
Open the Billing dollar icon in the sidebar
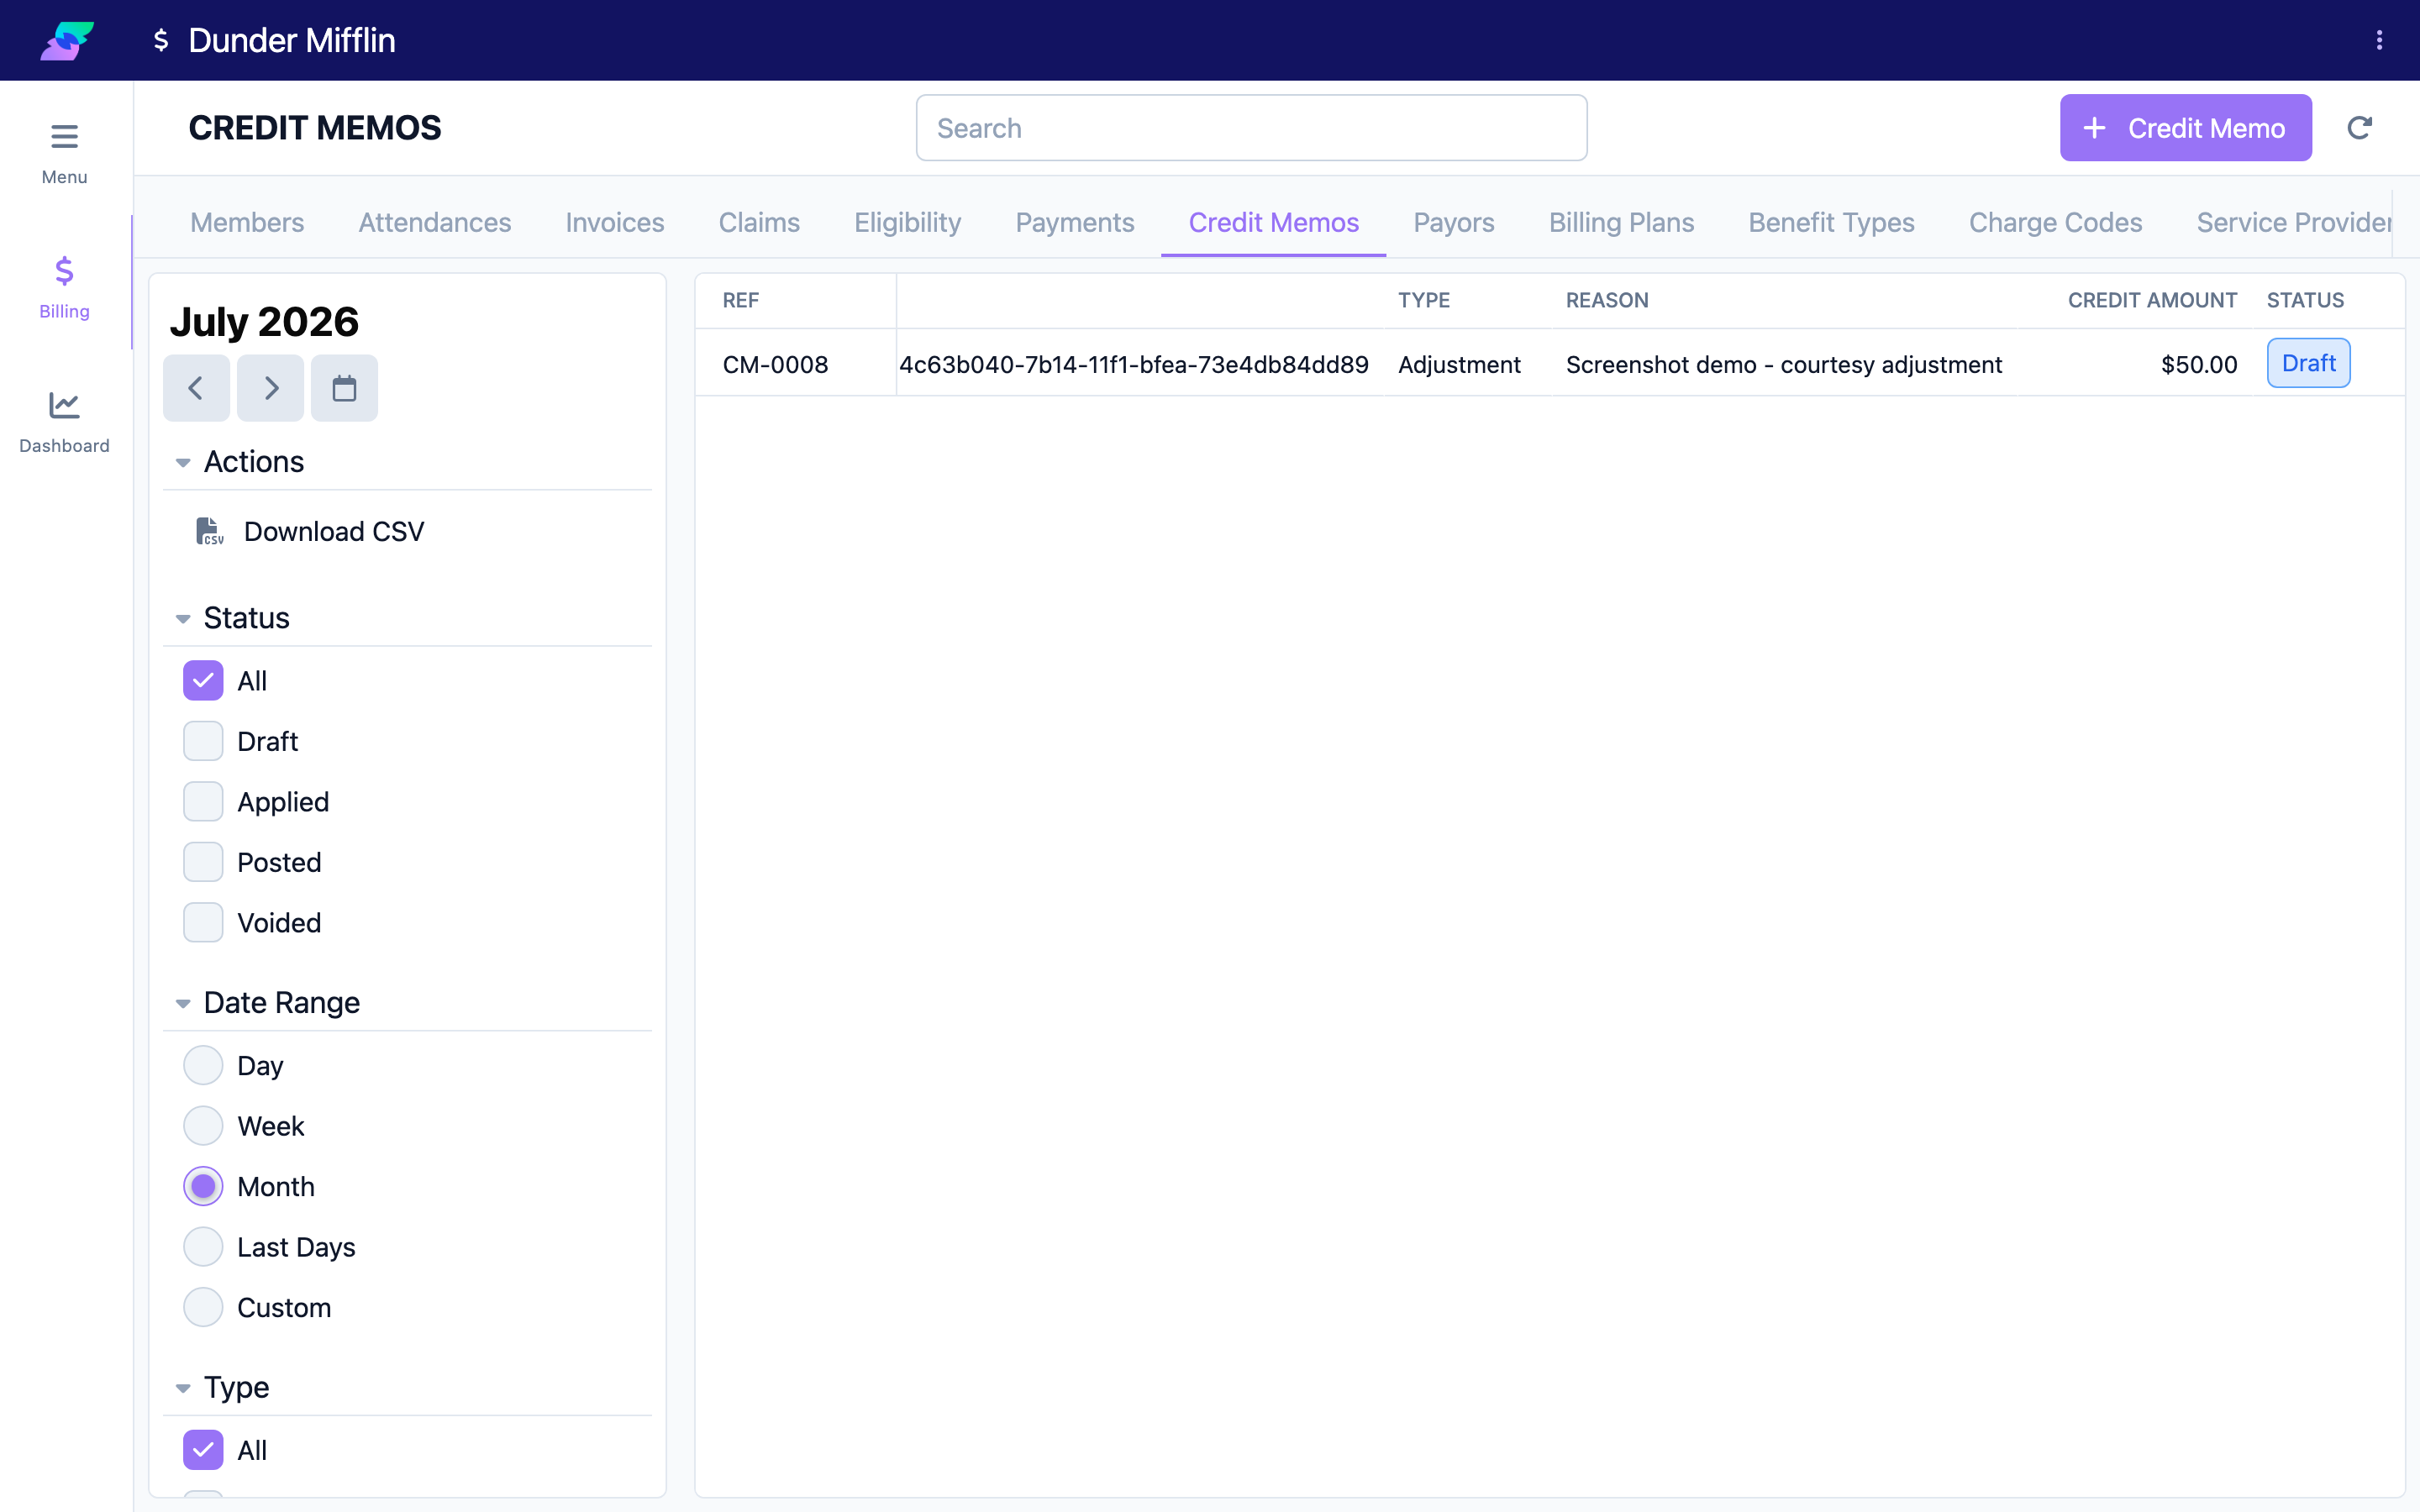pos(64,271)
